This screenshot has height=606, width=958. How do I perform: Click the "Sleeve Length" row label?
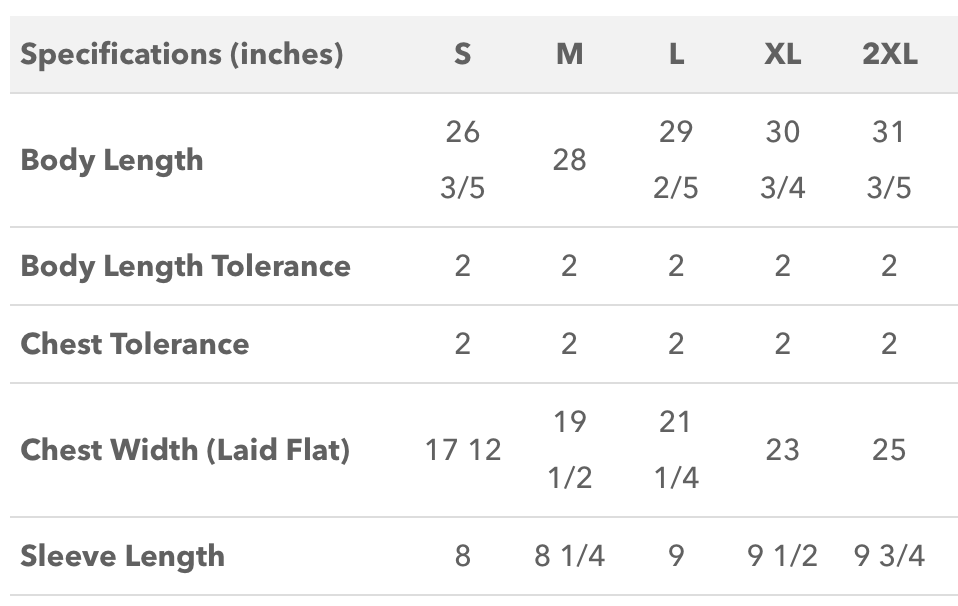tap(122, 556)
